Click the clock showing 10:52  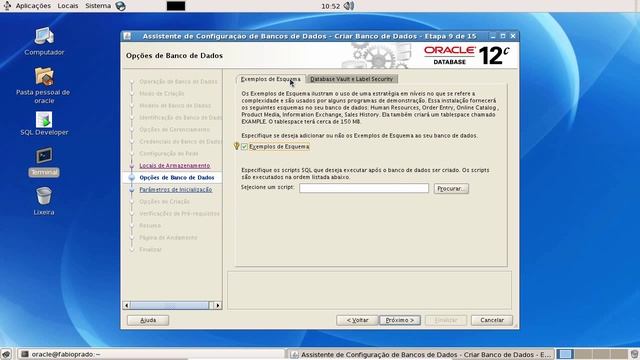330,6
